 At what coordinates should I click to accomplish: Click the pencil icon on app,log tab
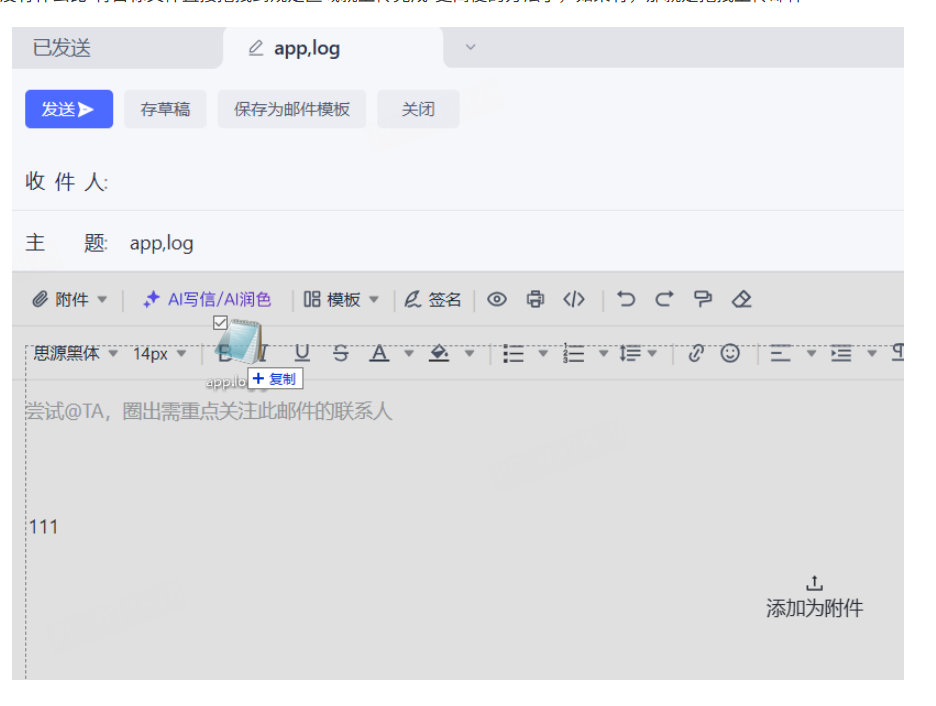tap(255, 48)
